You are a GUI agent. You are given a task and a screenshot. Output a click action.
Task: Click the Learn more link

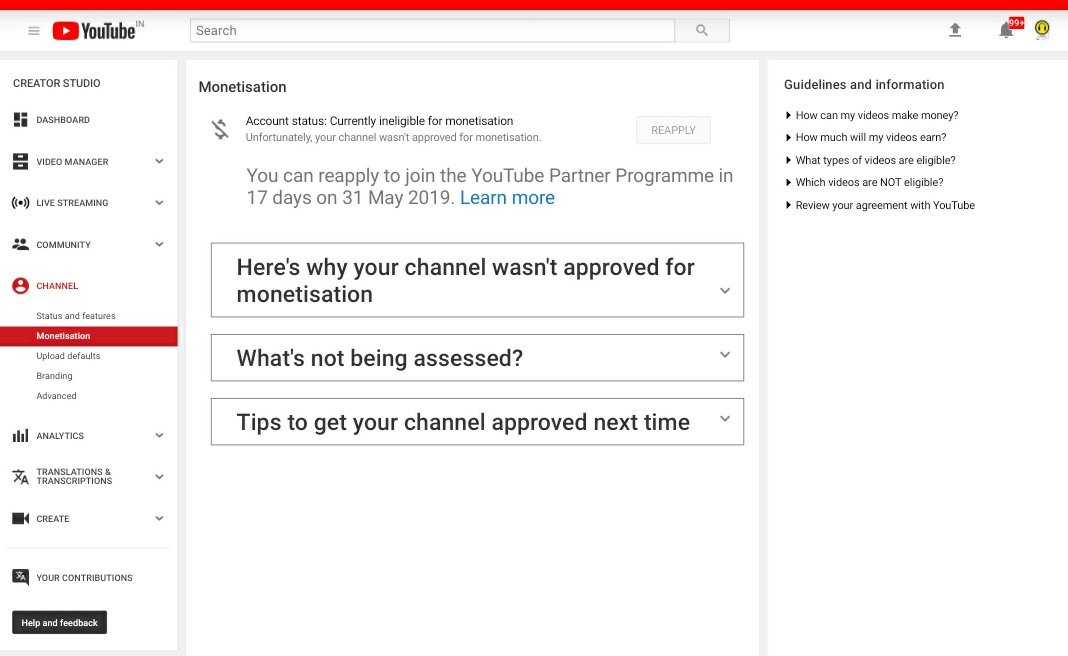point(507,198)
